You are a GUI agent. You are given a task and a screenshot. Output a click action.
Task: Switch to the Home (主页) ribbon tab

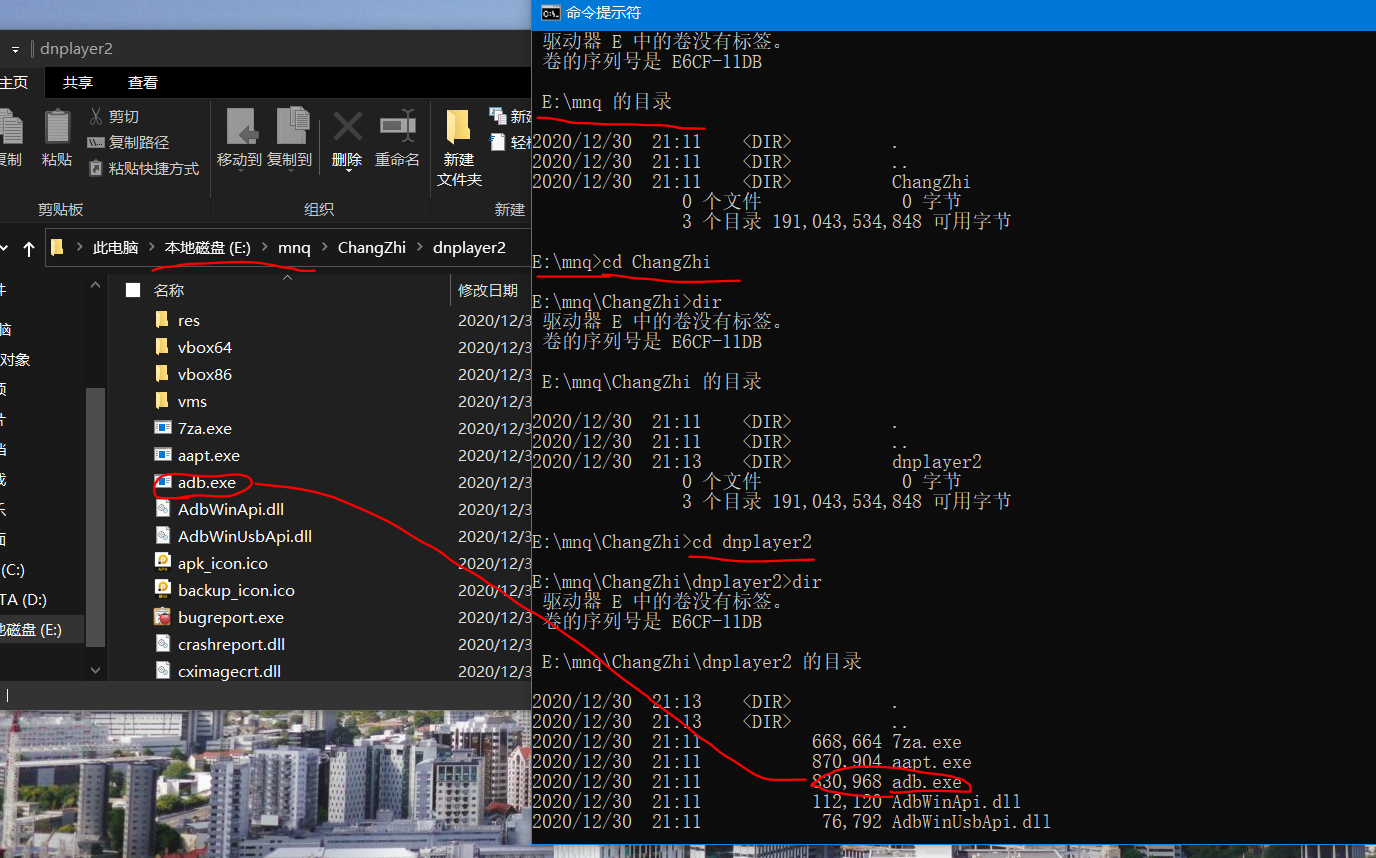[13, 82]
